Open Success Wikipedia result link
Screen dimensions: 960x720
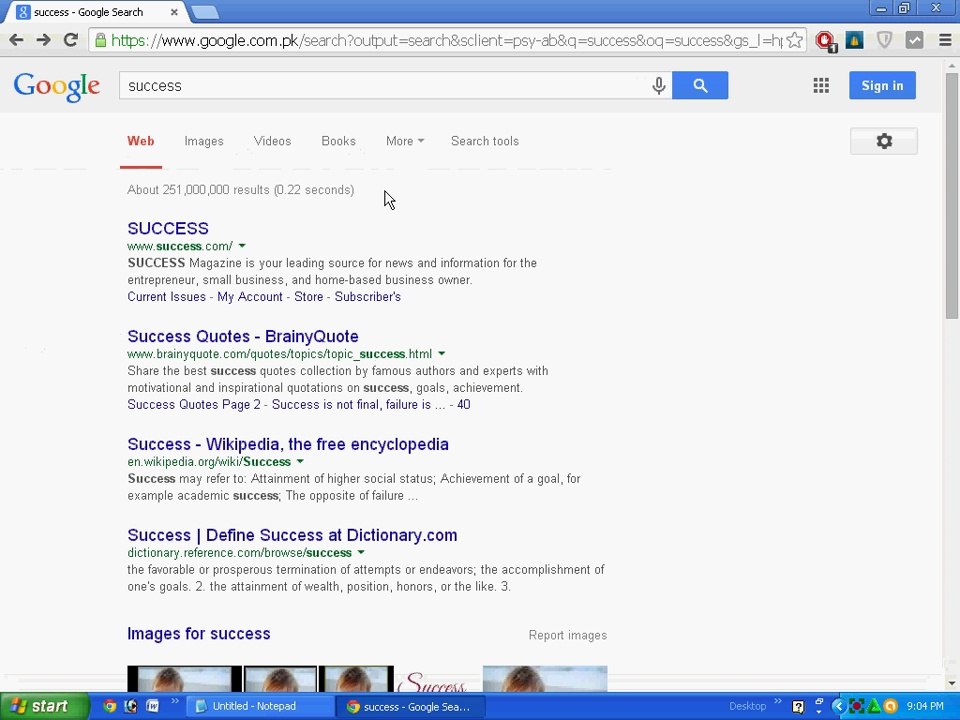click(x=288, y=444)
